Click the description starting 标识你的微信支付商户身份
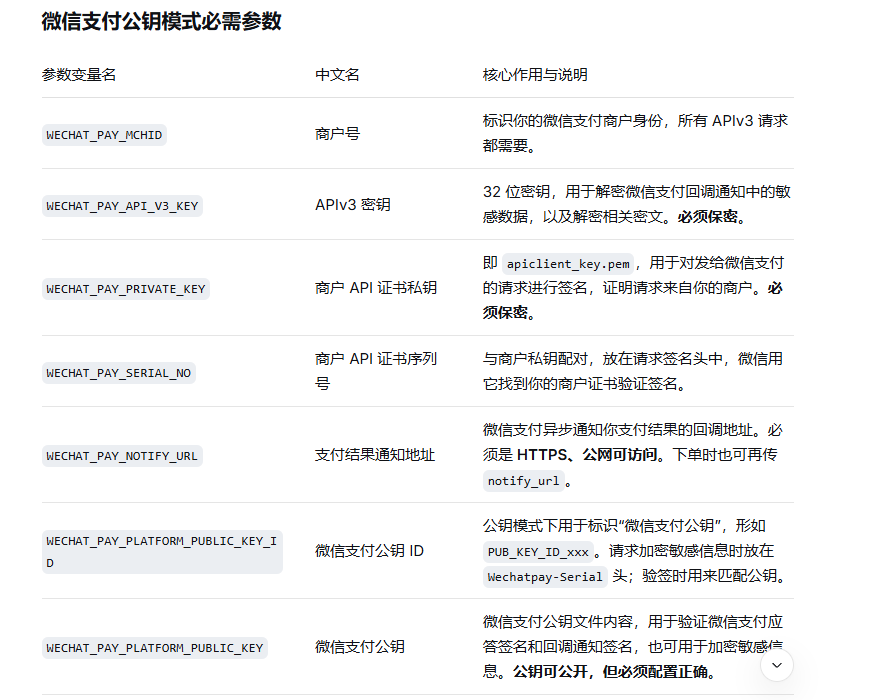877x700 pixels. tap(635, 133)
